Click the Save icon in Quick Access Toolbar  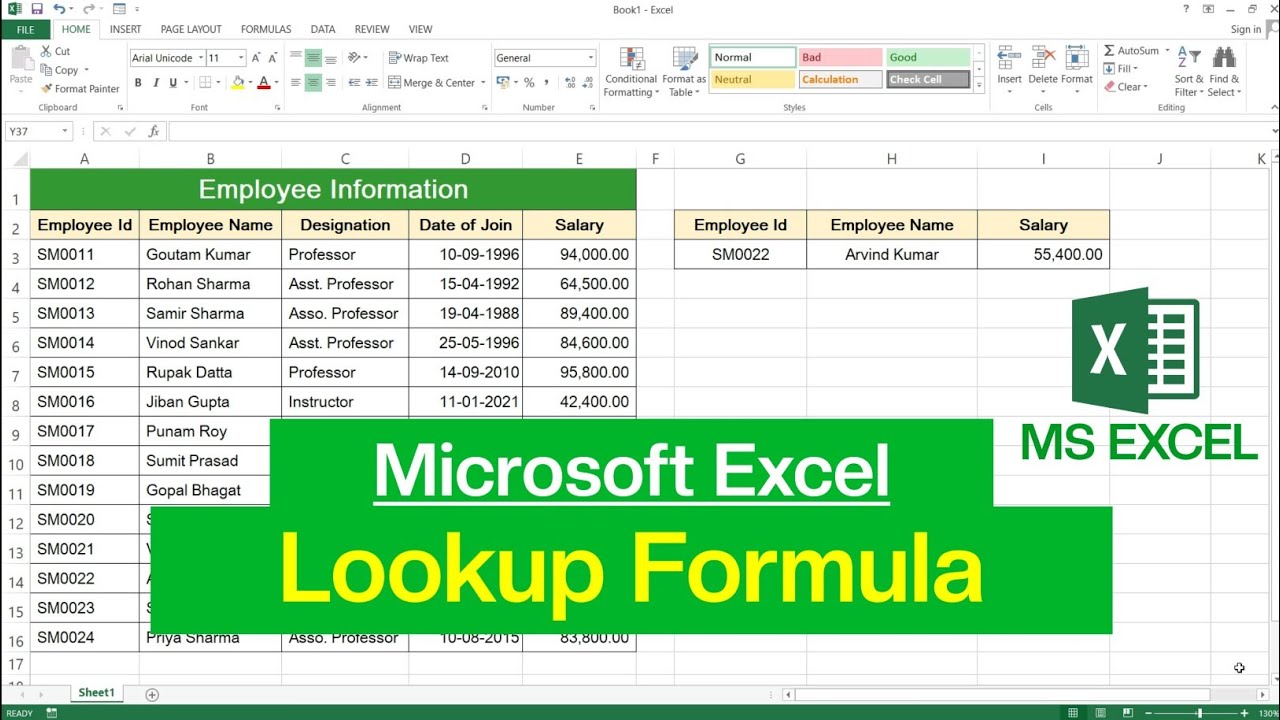point(37,9)
